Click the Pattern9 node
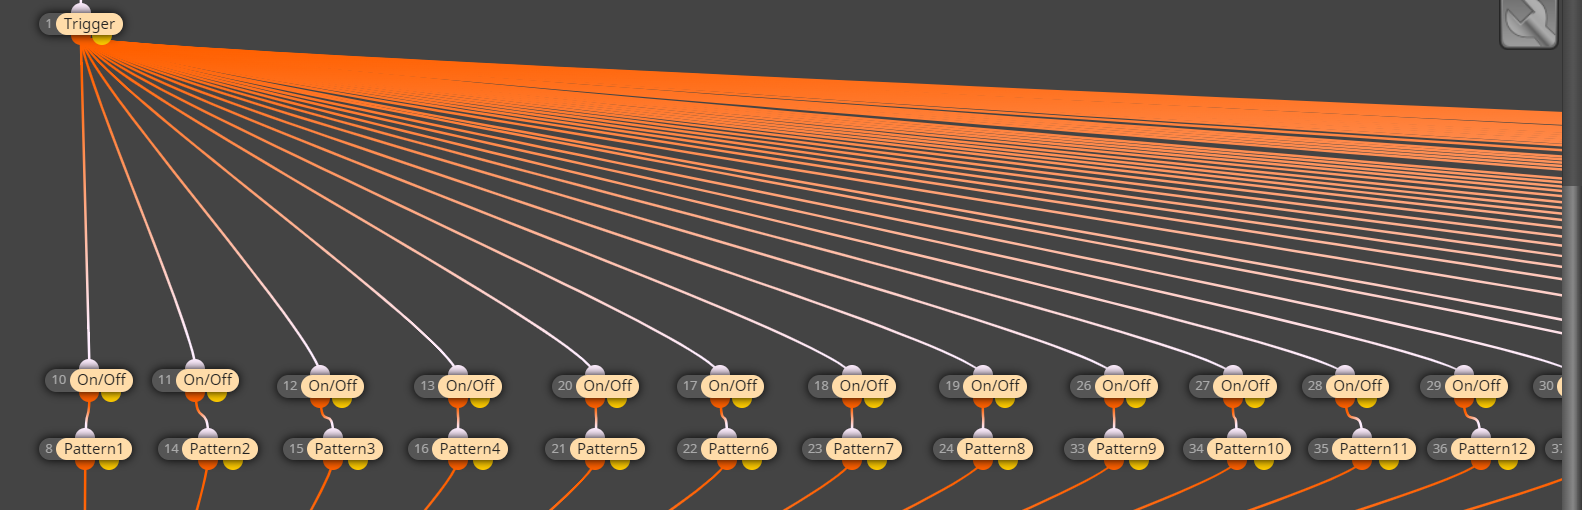Viewport: 1582px width, 510px height. click(x=1126, y=449)
